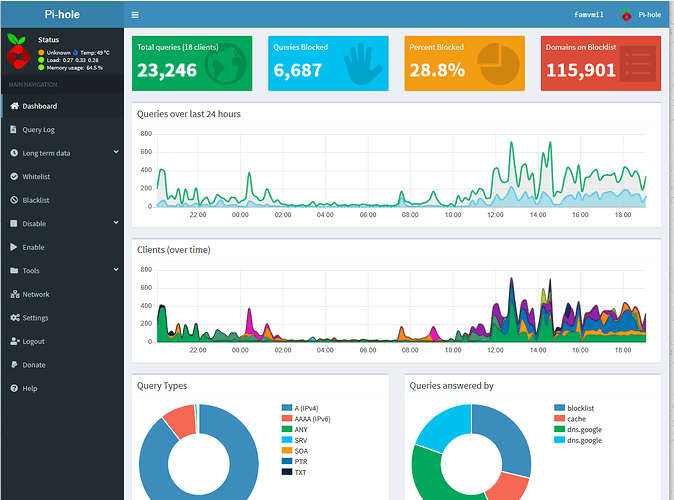Toggle ANY legend swatch in Query Types
This screenshot has width=674, height=500.
click(x=287, y=429)
